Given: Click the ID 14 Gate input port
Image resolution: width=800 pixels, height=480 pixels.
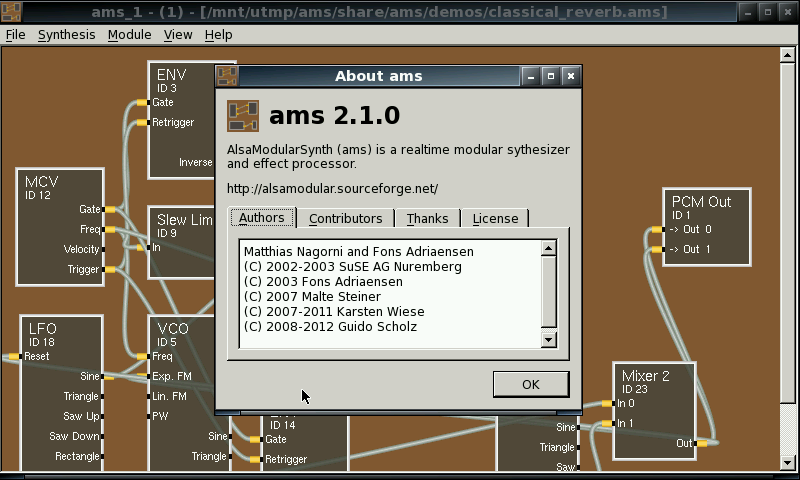Looking at the screenshot, I should (256, 439).
